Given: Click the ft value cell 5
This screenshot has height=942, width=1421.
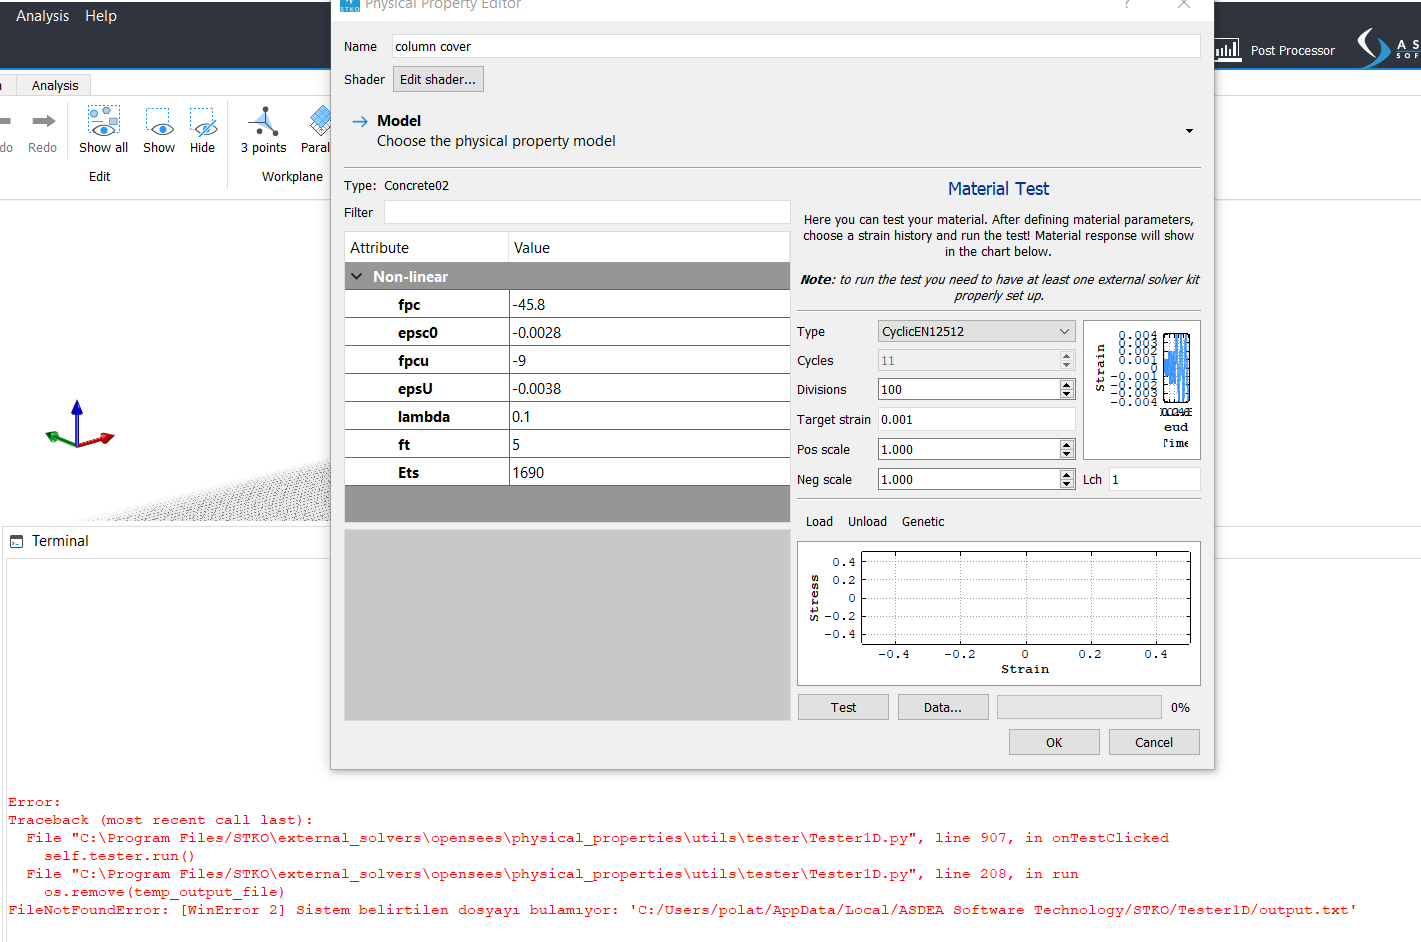Looking at the screenshot, I should [649, 445].
